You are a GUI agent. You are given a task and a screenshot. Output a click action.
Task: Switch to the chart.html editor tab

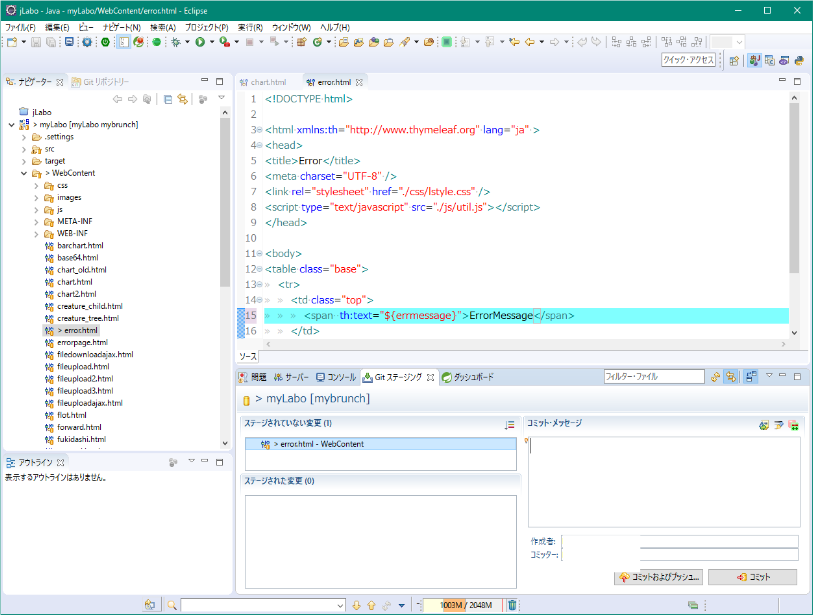pos(263,82)
